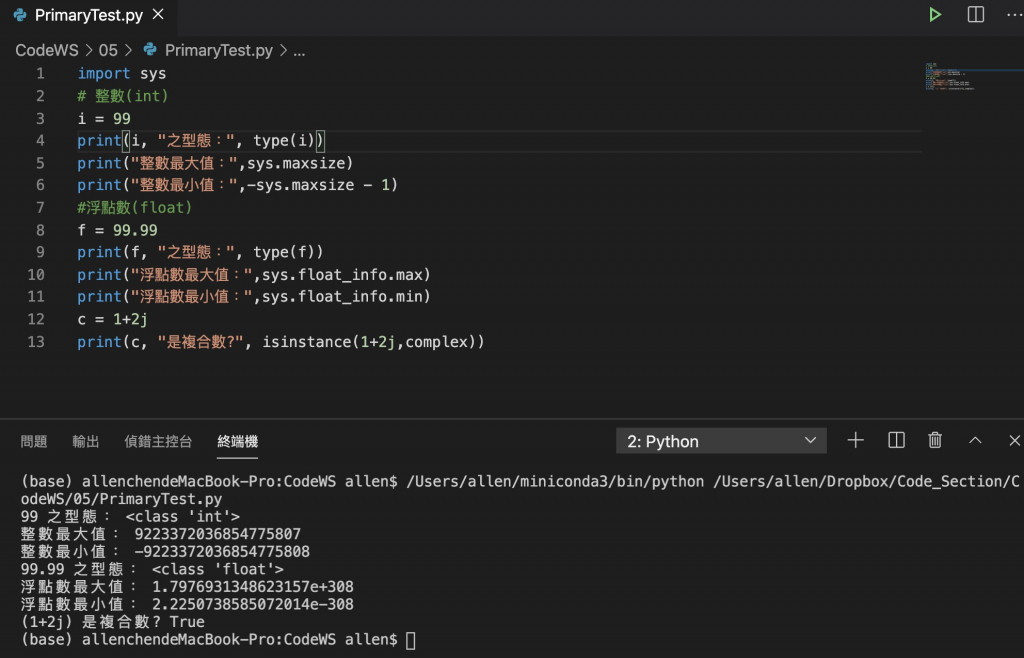
Task: Select the PrimaryTest.py editor tab
Action: 88,15
